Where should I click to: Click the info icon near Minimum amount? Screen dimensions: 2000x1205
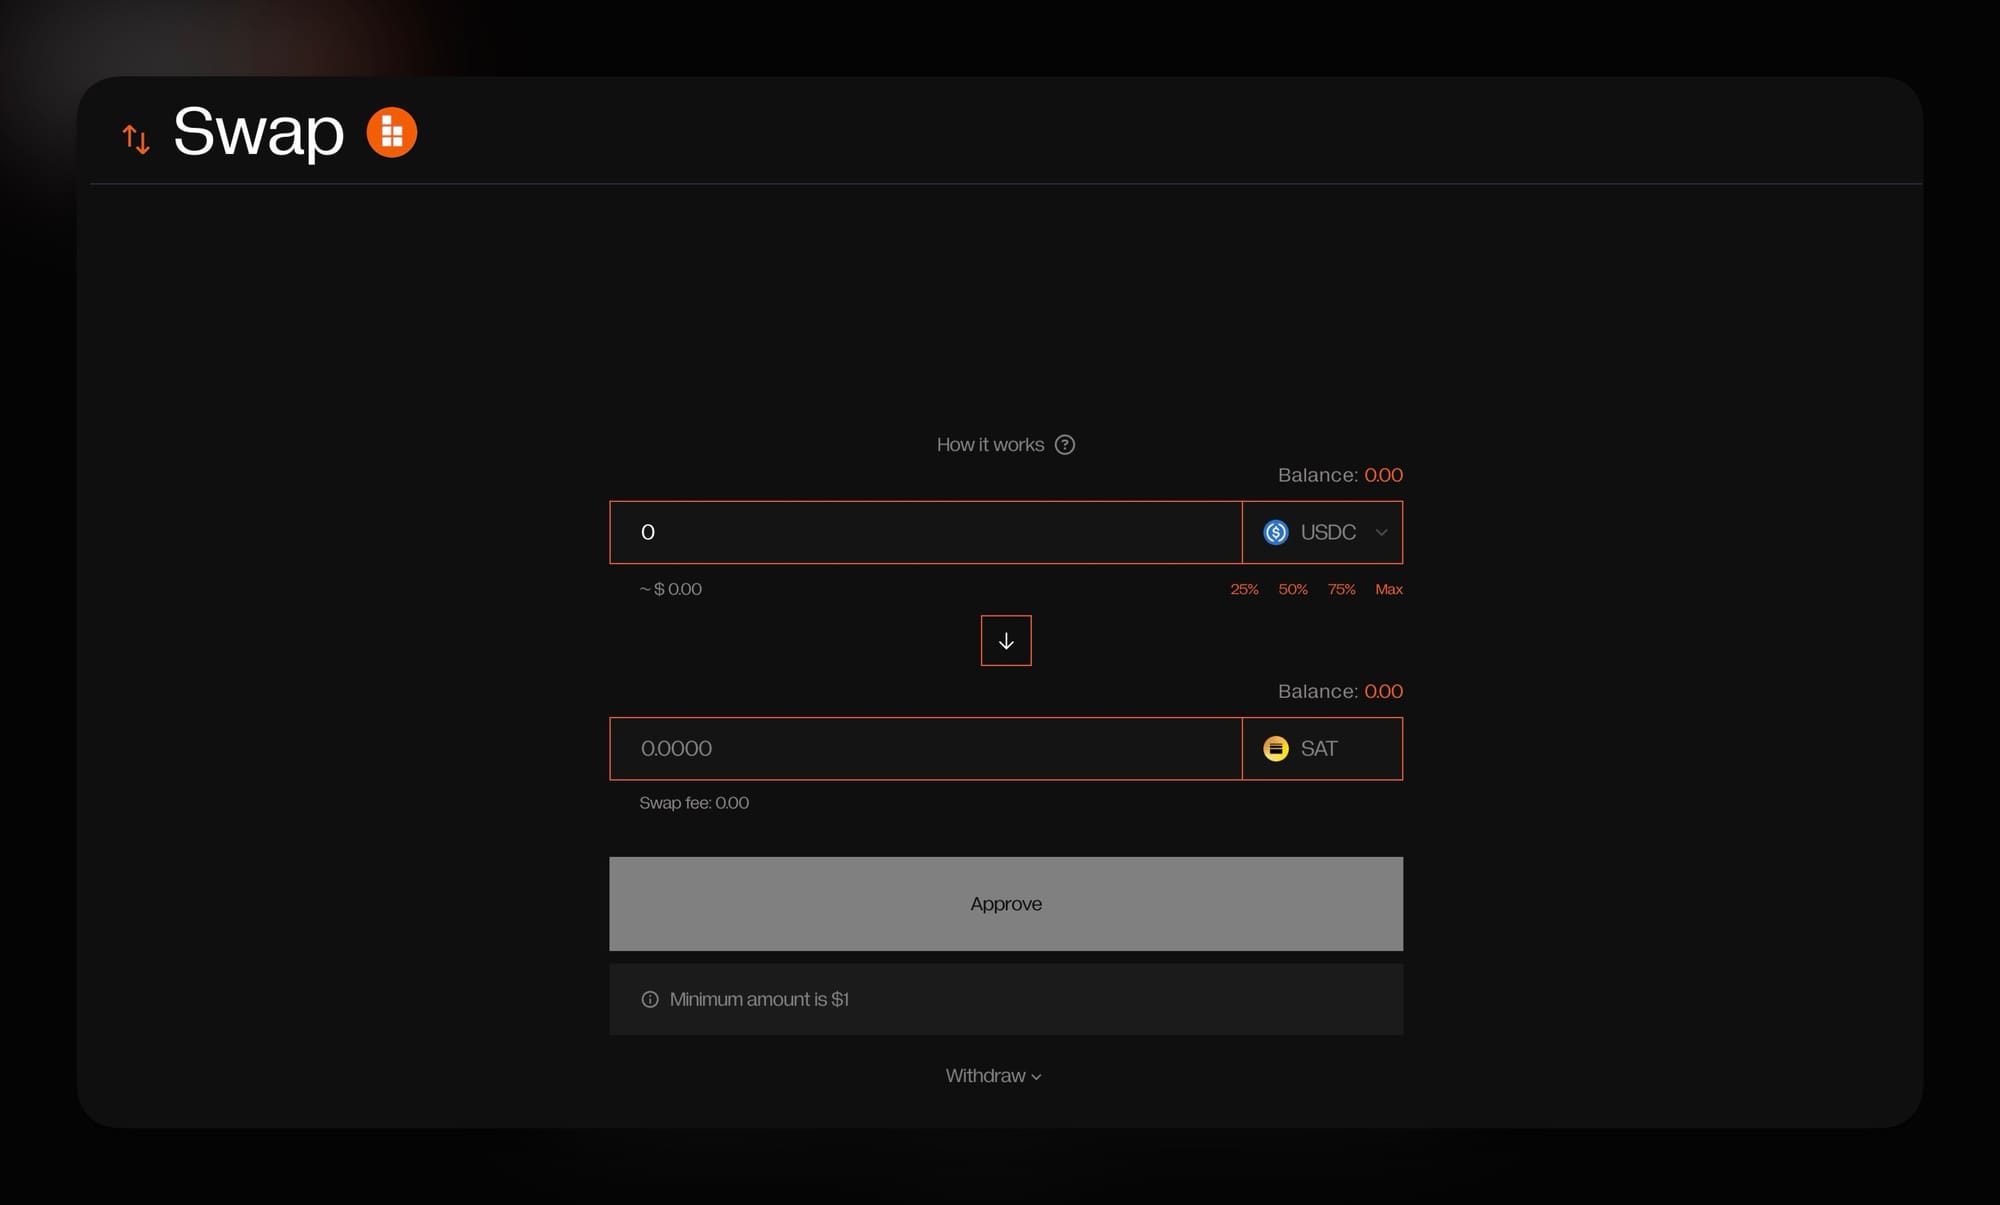(650, 999)
